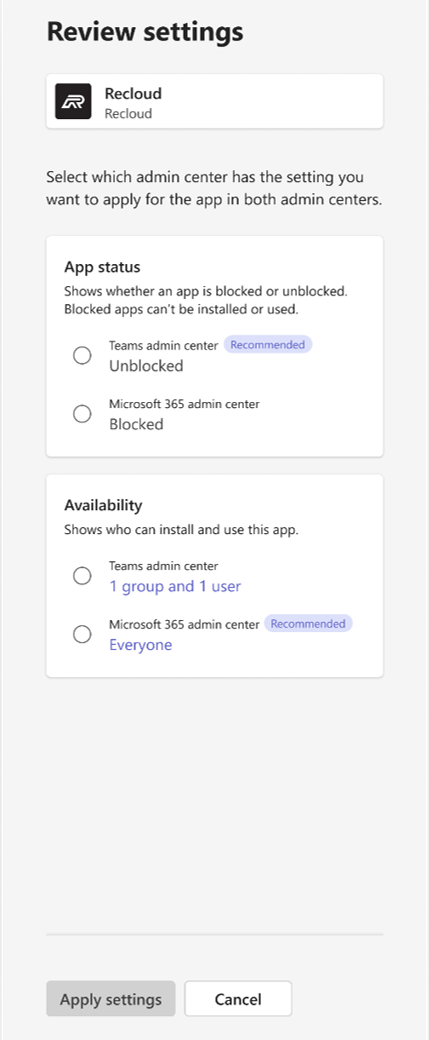The height and width of the screenshot is (1040, 429).
Task: Click the 'Review settings' heading
Action: pyautogui.click(x=145, y=31)
